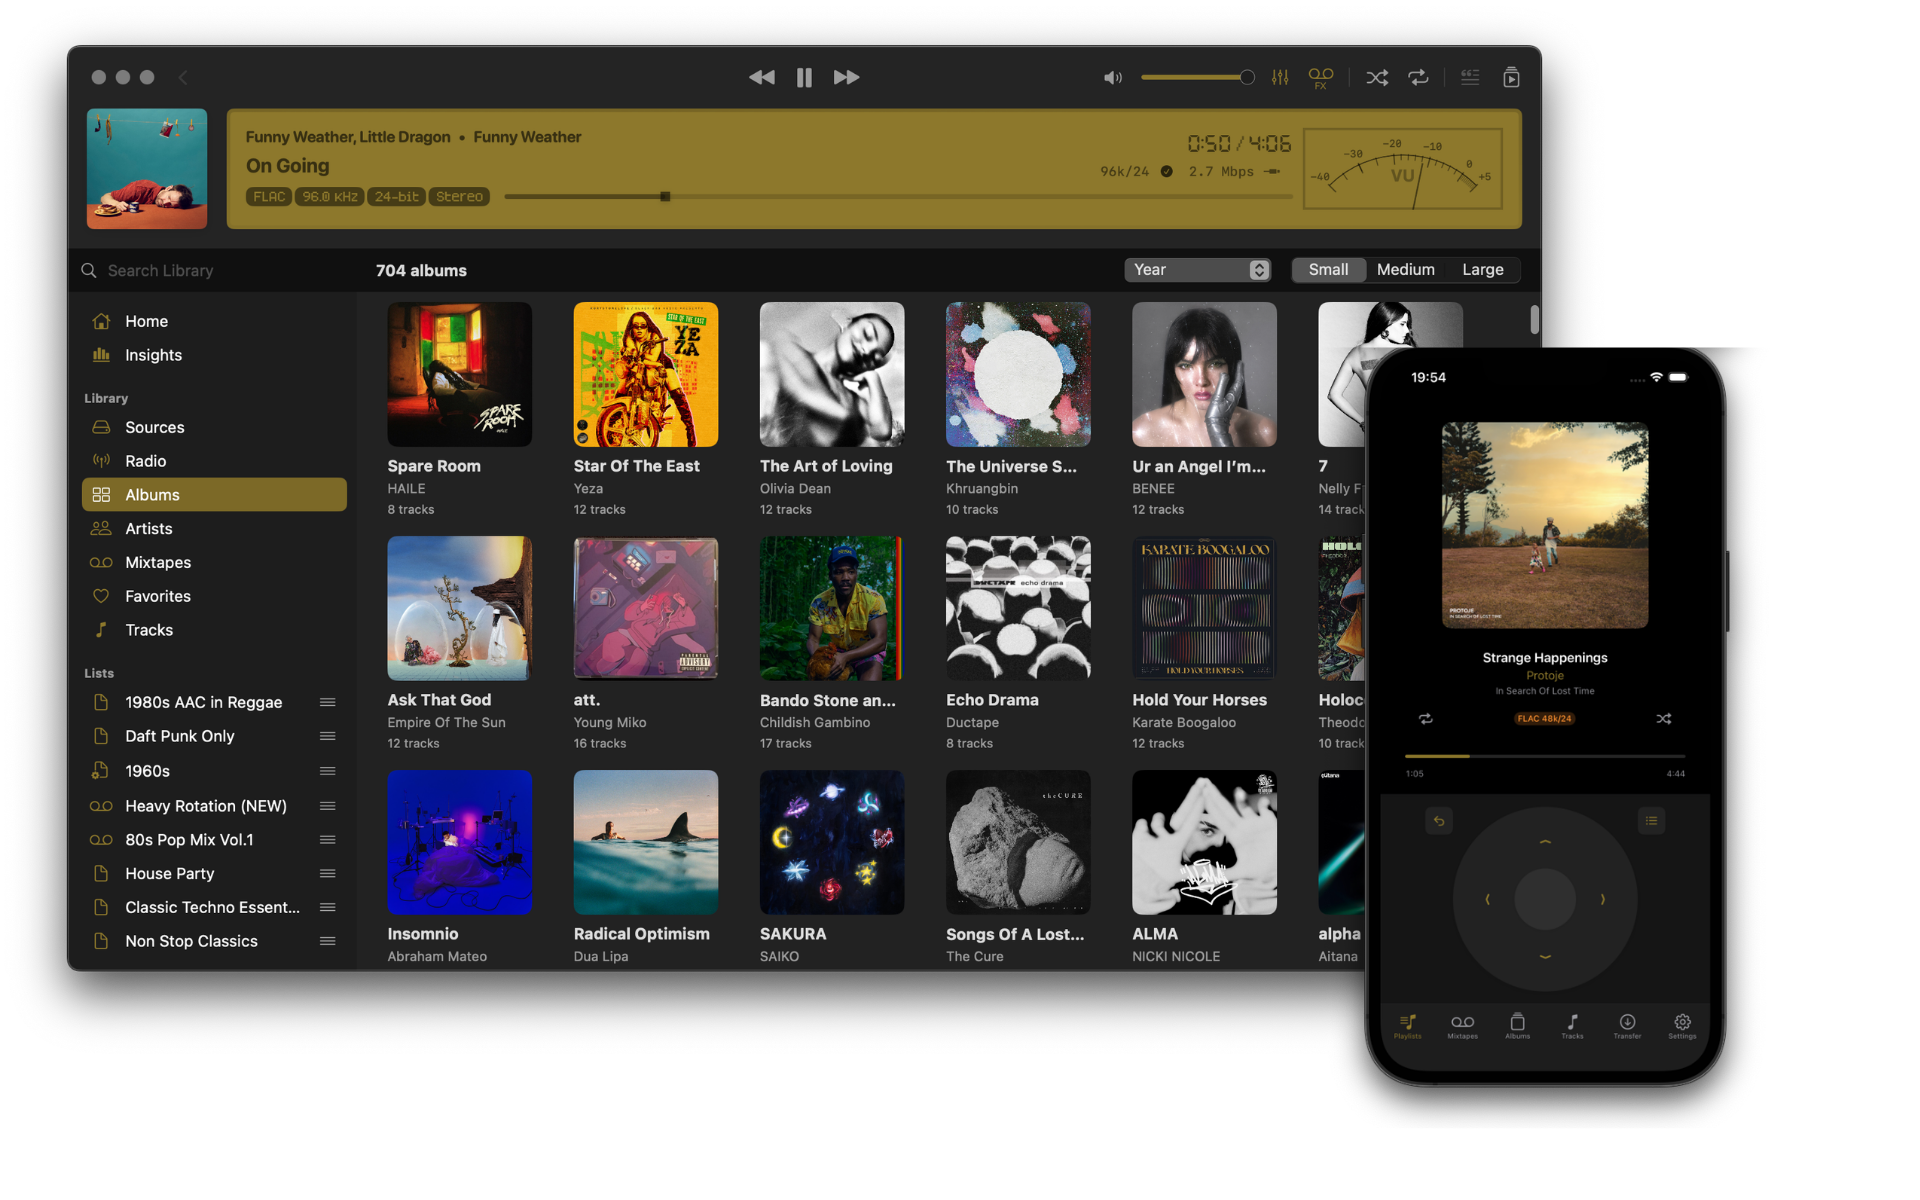Click the mixtape FX icon in toolbar

pos(1320,77)
